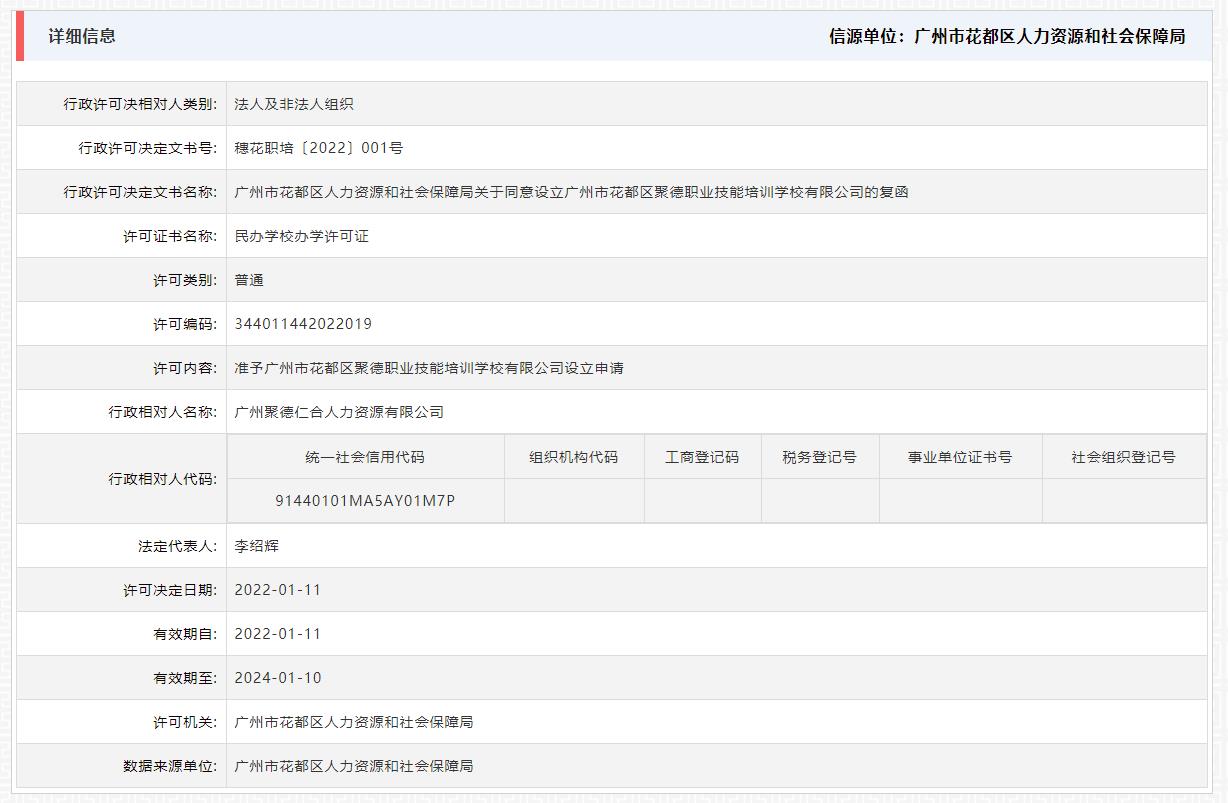Screen dimensions: 1228x803
Task: Click the 数据来源单位 label
Action: [170, 766]
